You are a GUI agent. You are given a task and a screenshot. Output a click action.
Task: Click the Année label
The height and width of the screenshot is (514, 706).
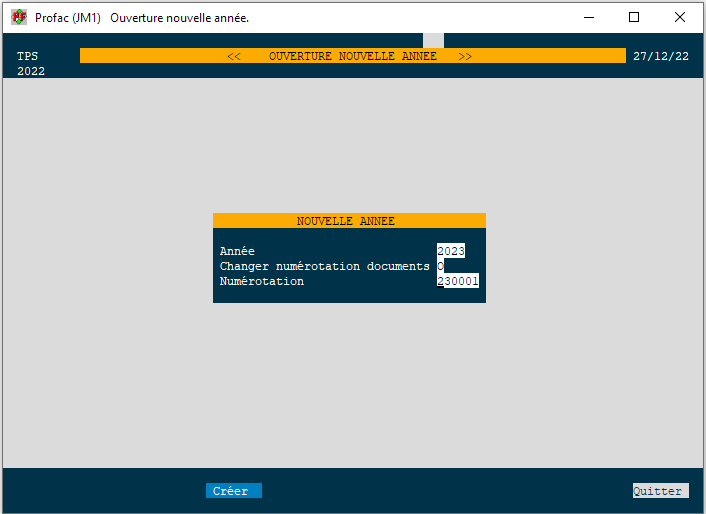pos(237,251)
